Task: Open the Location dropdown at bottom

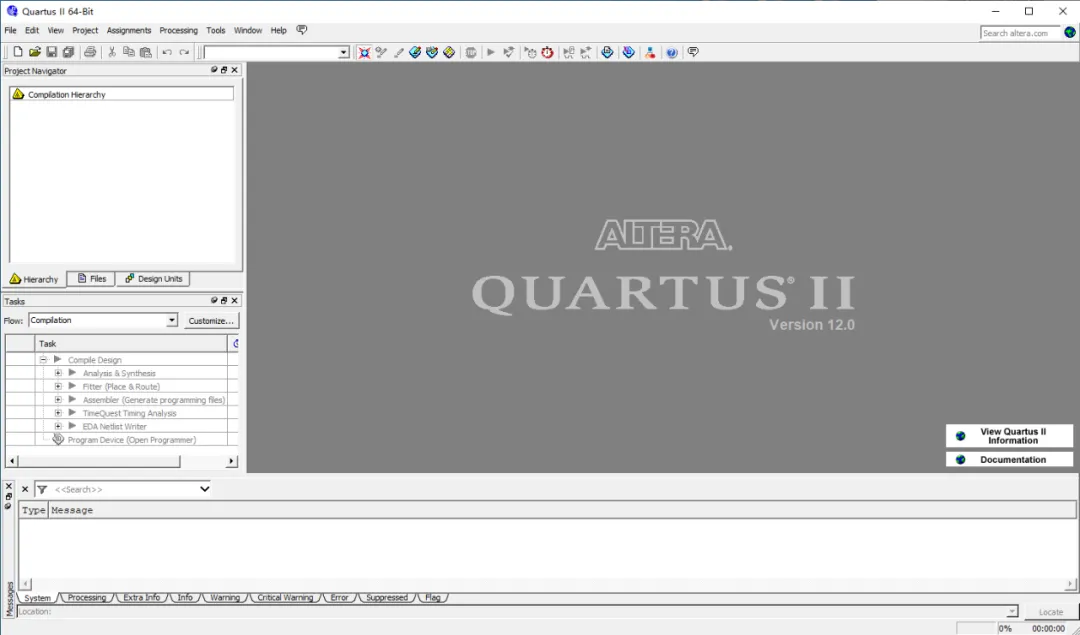Action: click(x=1011, y=612)
